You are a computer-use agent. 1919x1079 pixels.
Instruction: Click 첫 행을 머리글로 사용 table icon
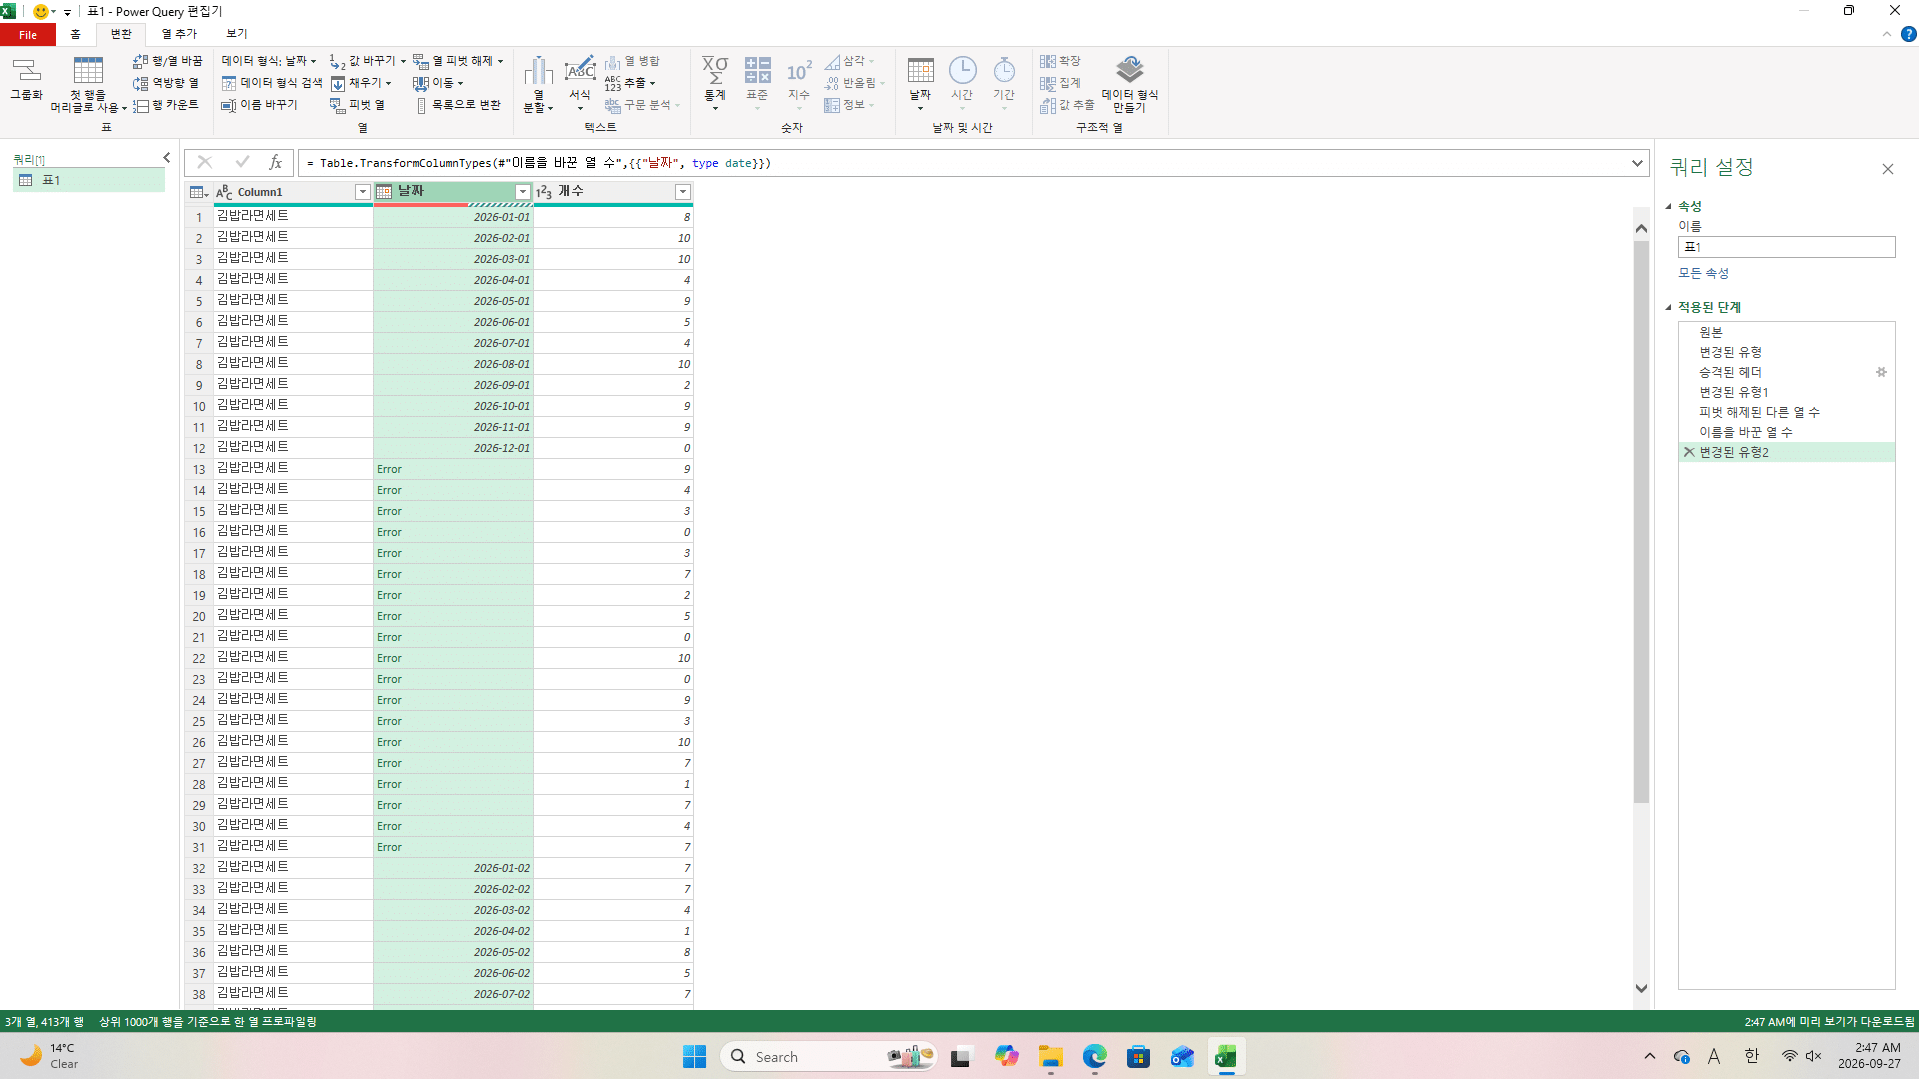point(88,71)
